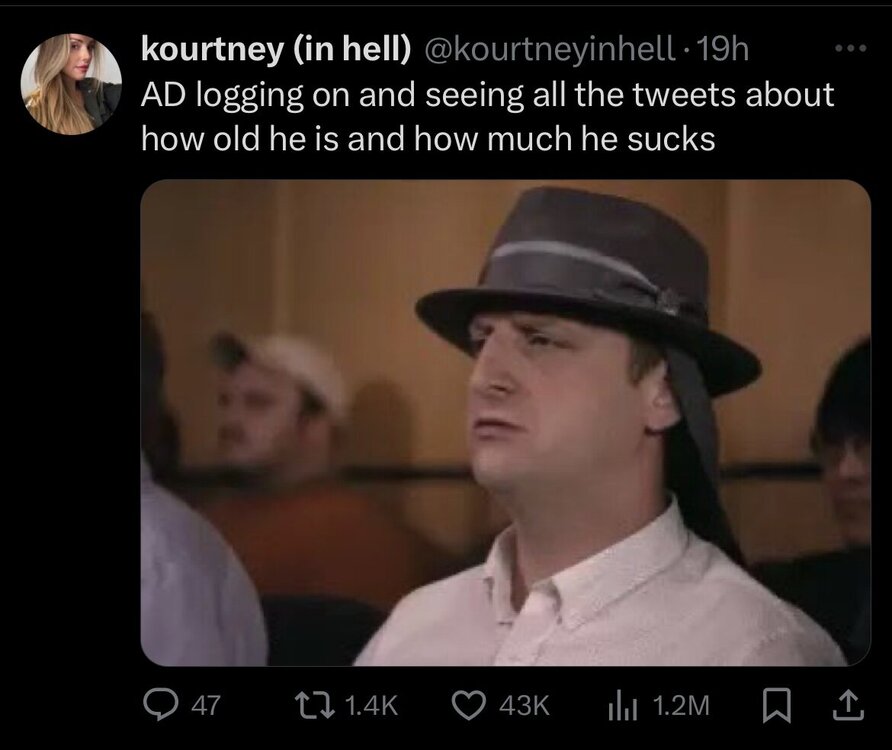Open the more options ellipsis menu

tap(845, 48)
